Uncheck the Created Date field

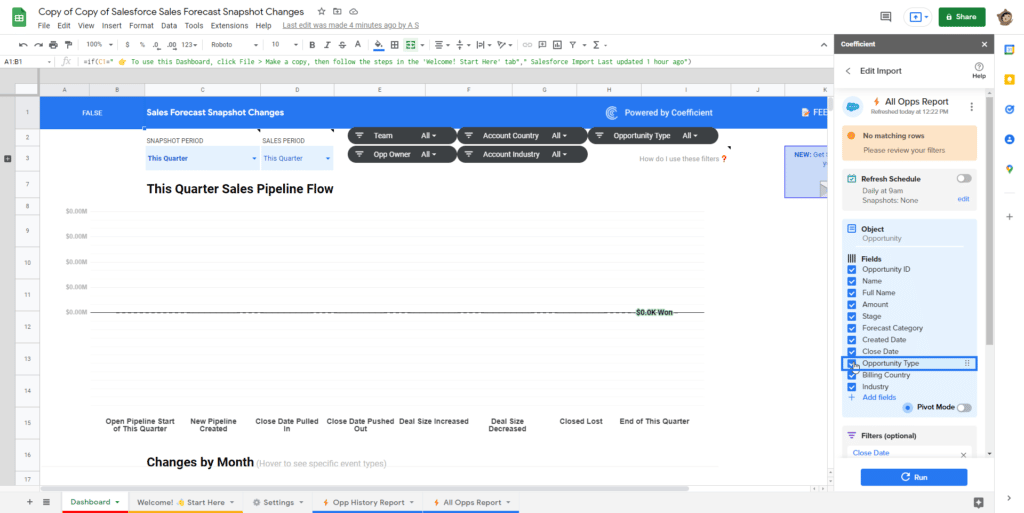(x=852, y=340)
